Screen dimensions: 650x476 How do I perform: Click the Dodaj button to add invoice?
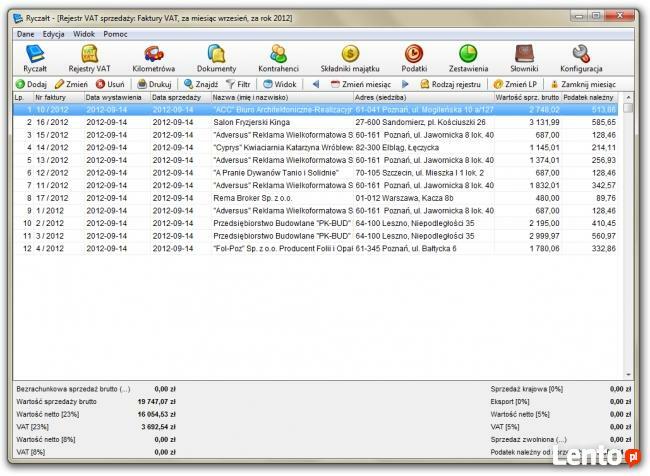click(31, 84)
